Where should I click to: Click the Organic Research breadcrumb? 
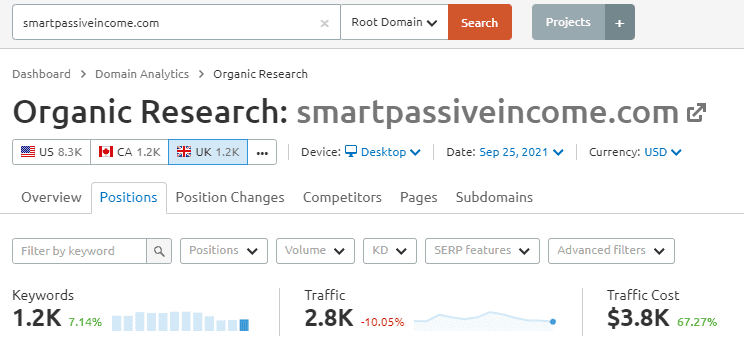coord(260,74)
